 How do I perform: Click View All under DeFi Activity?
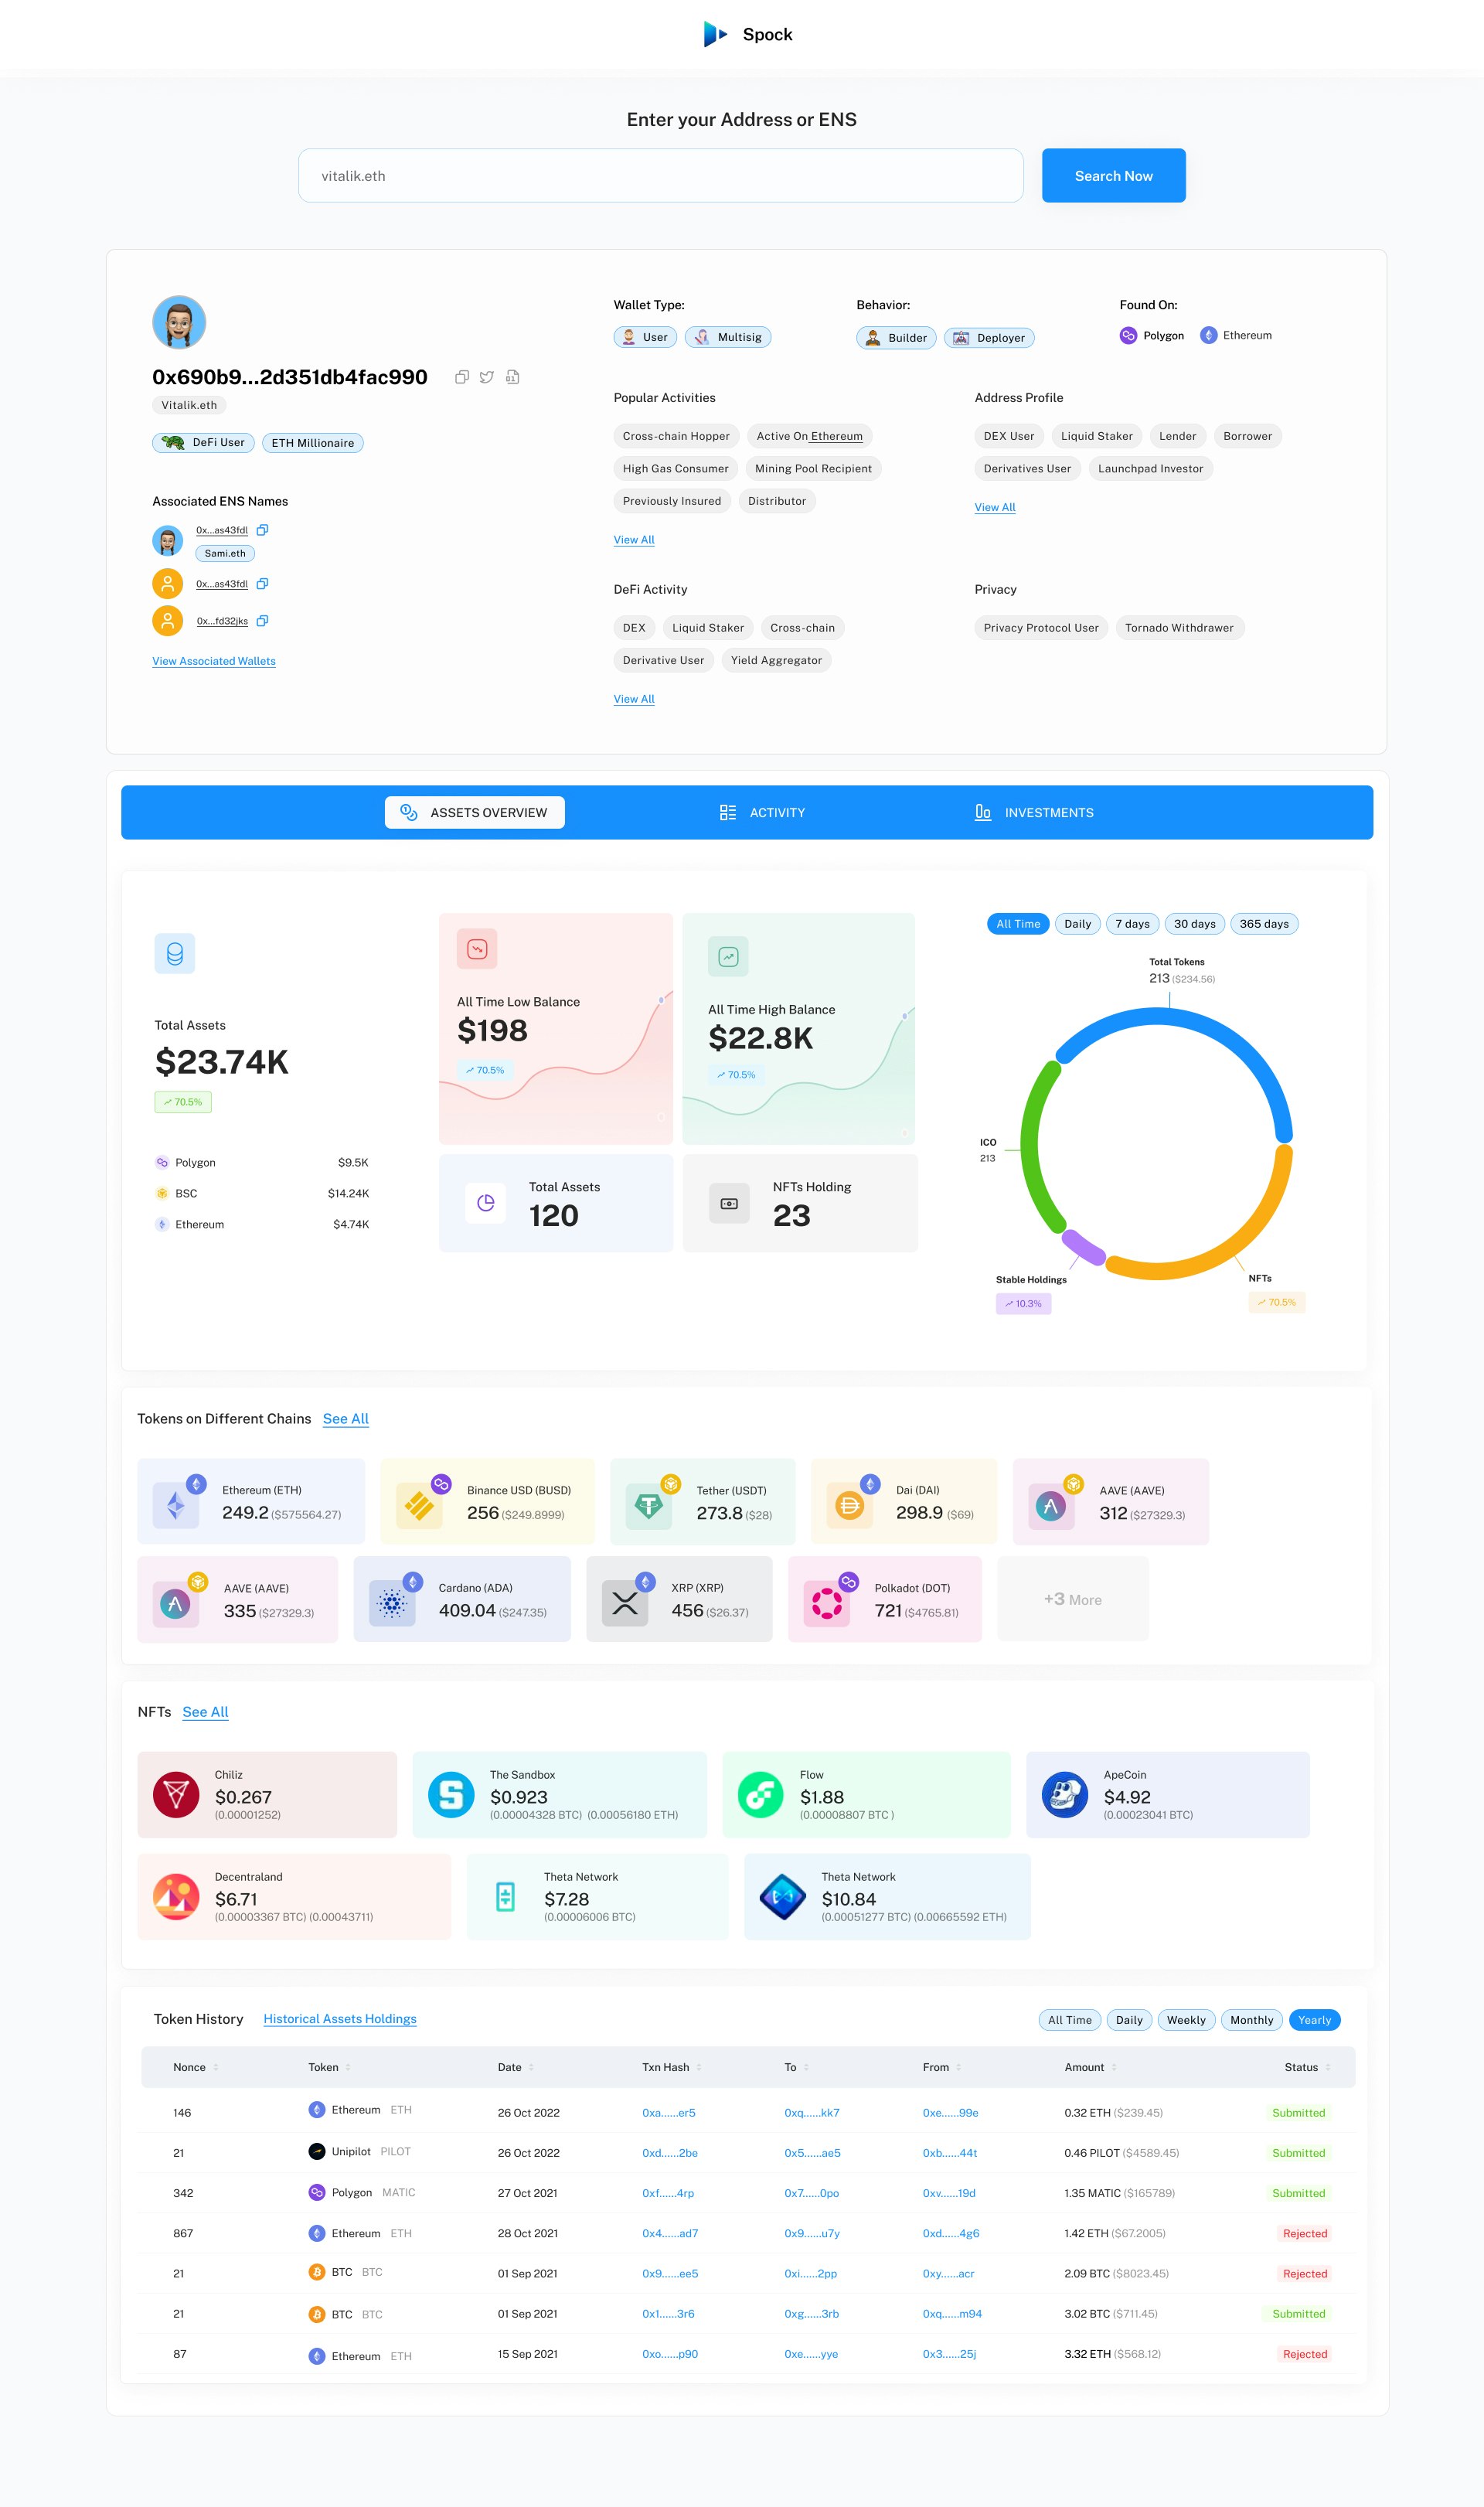pyautogui.click(x=634, y=699)
